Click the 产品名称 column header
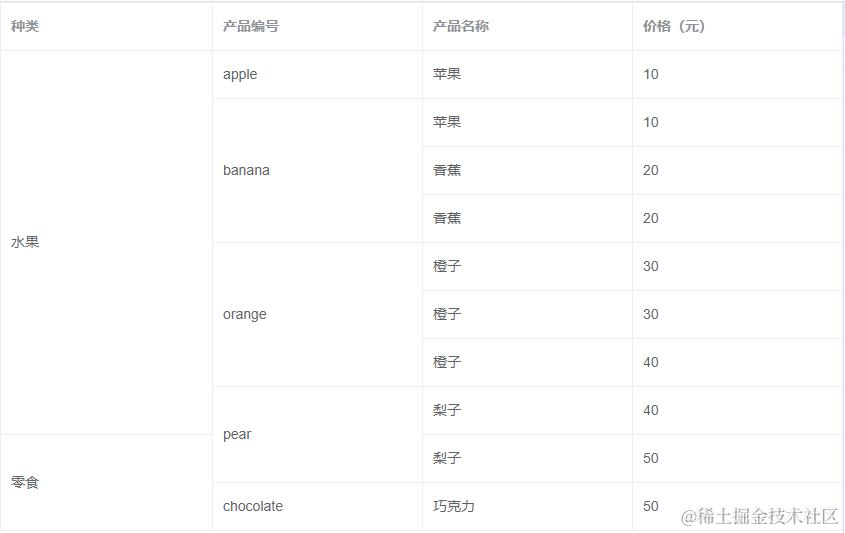This screenshot has width=845, height=533. 460,27
